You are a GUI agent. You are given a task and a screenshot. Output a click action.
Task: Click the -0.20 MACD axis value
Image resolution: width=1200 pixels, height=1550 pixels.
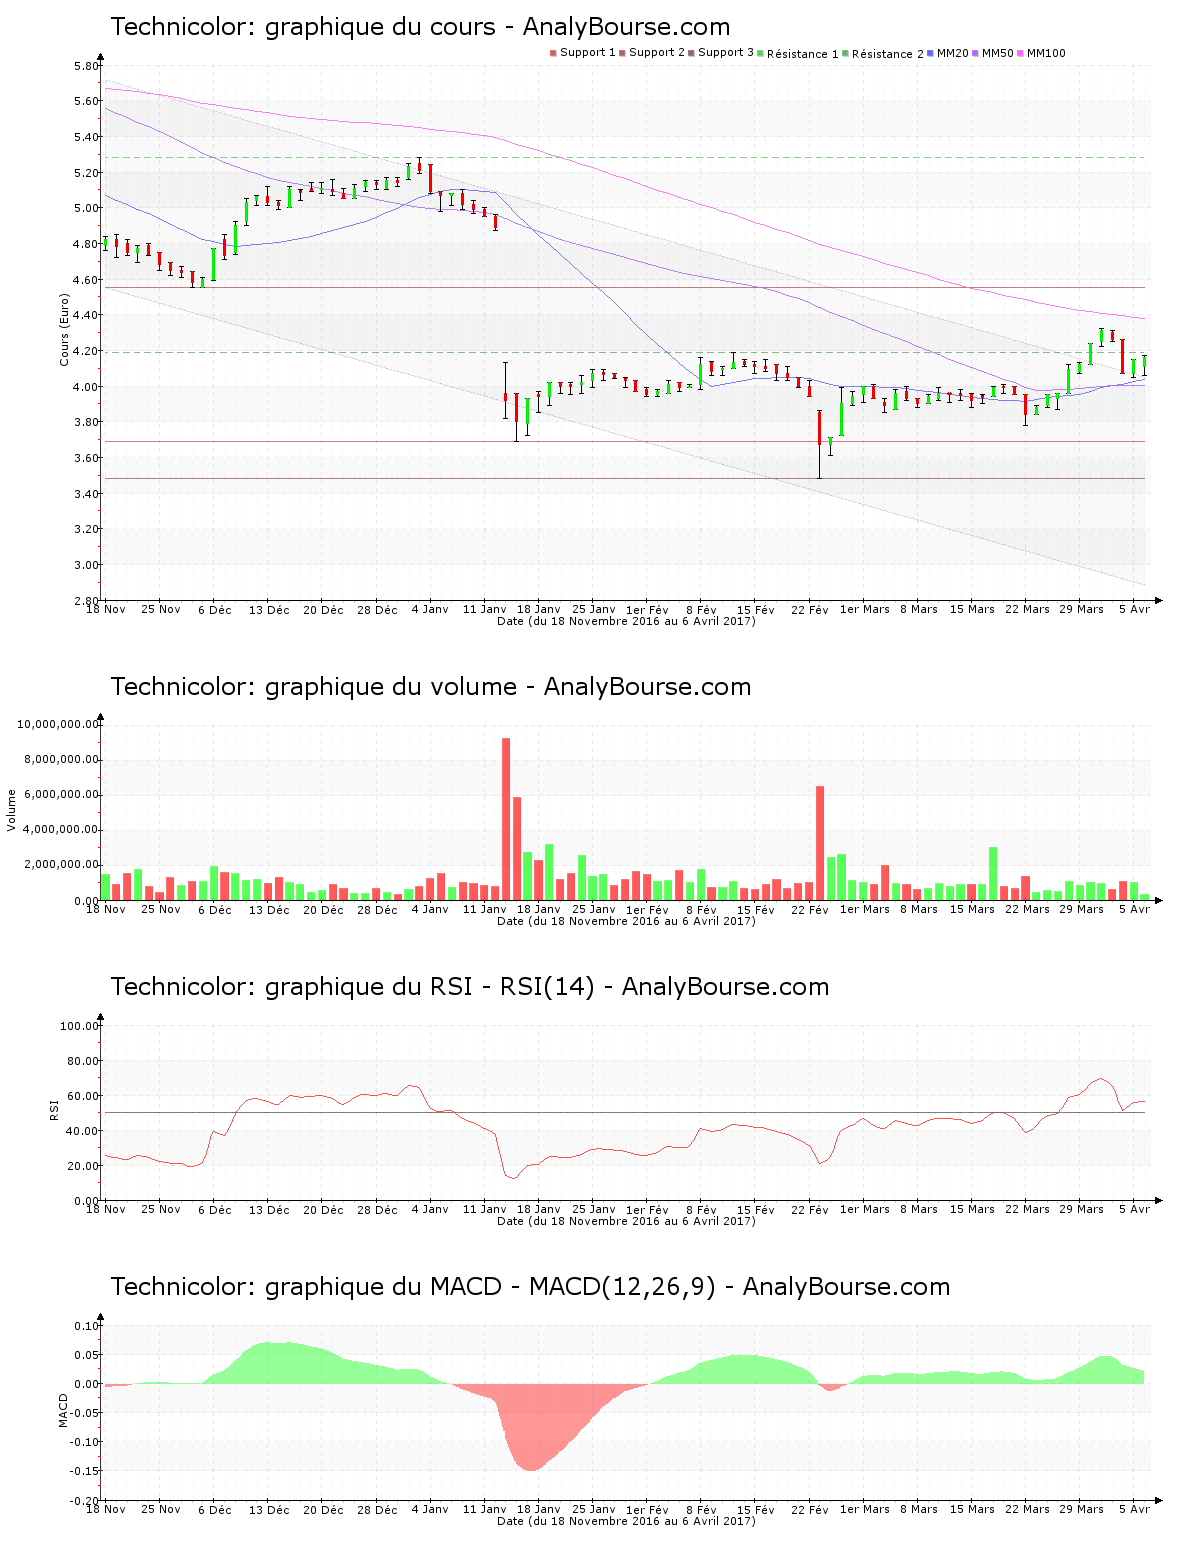tap(85, 1501)
